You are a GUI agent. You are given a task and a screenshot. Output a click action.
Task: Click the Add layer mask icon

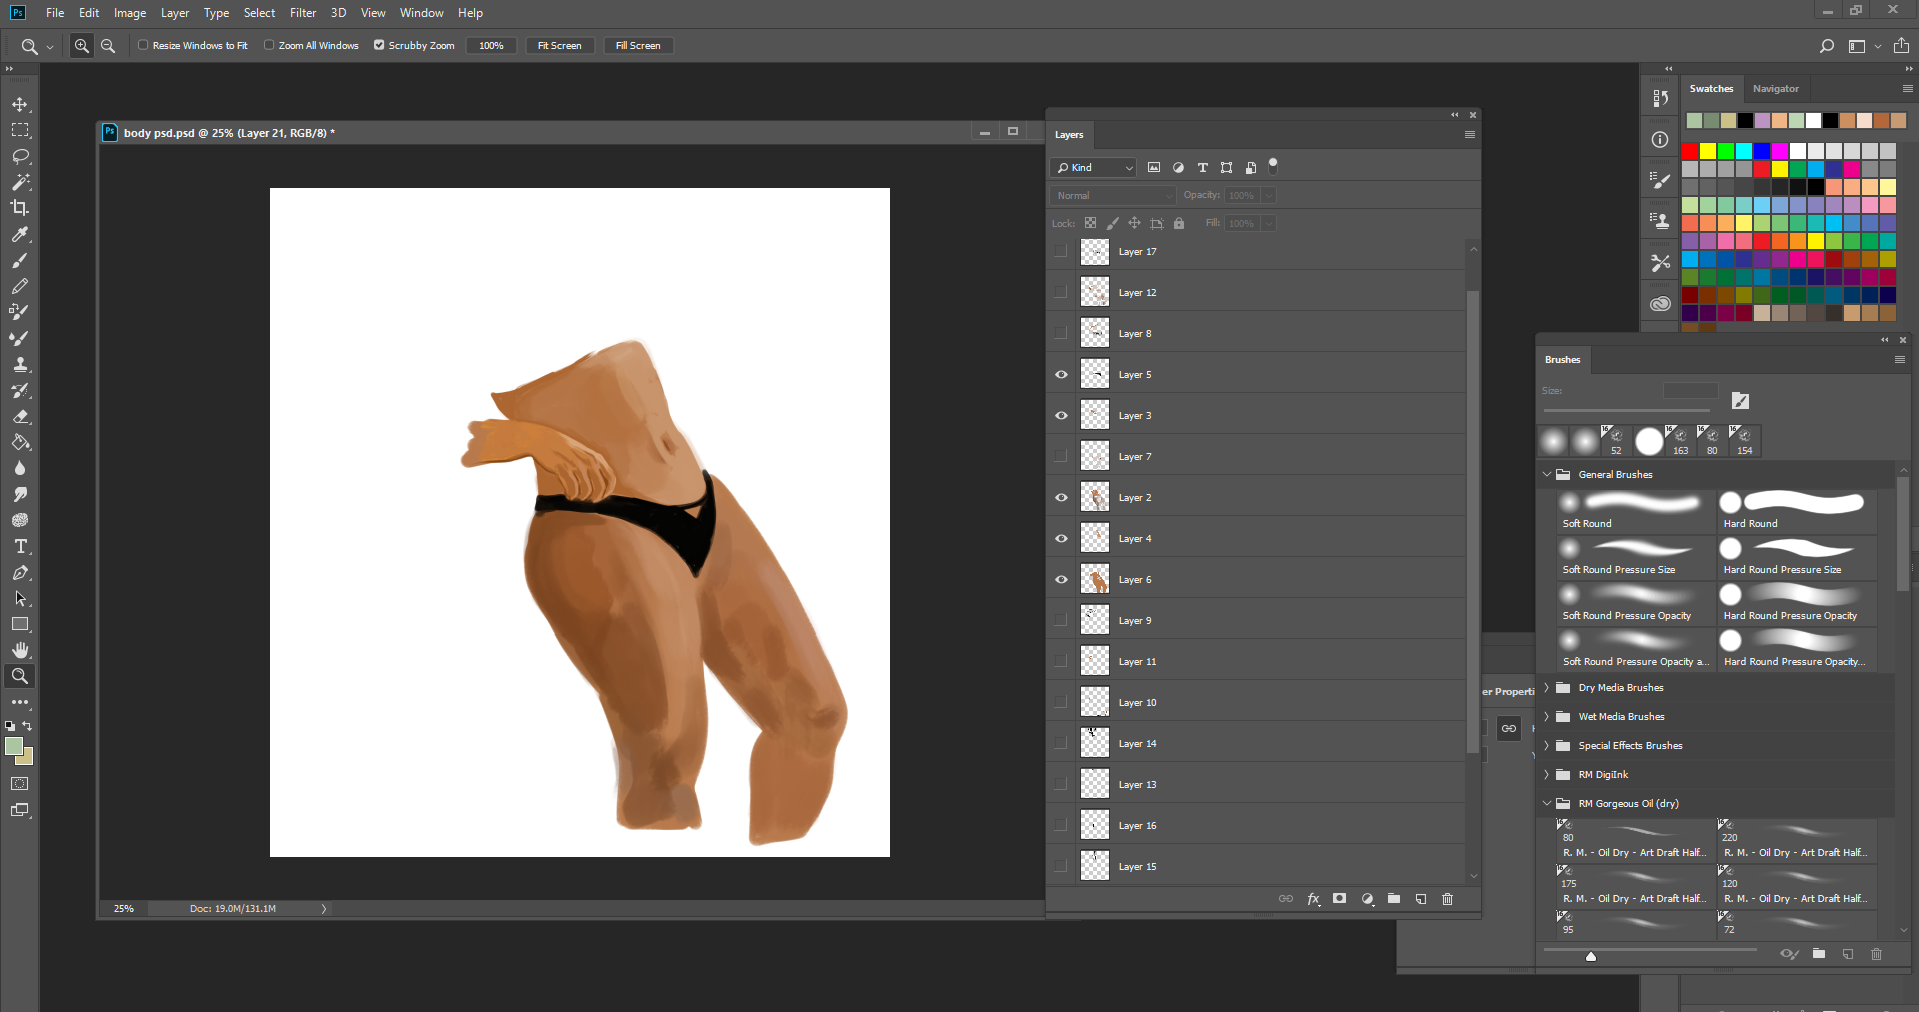[1339, 899]
